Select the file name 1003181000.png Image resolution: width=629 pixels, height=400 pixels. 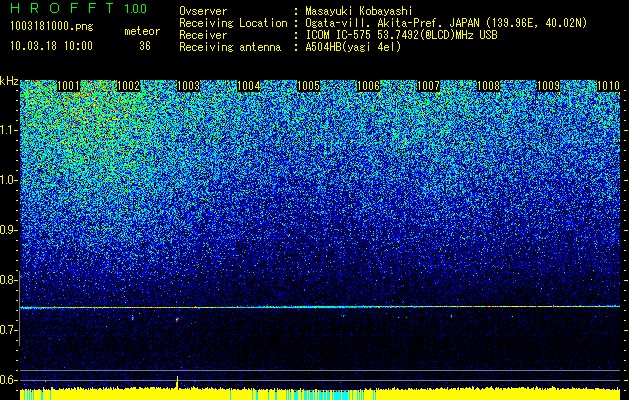(x=52, y=27)
